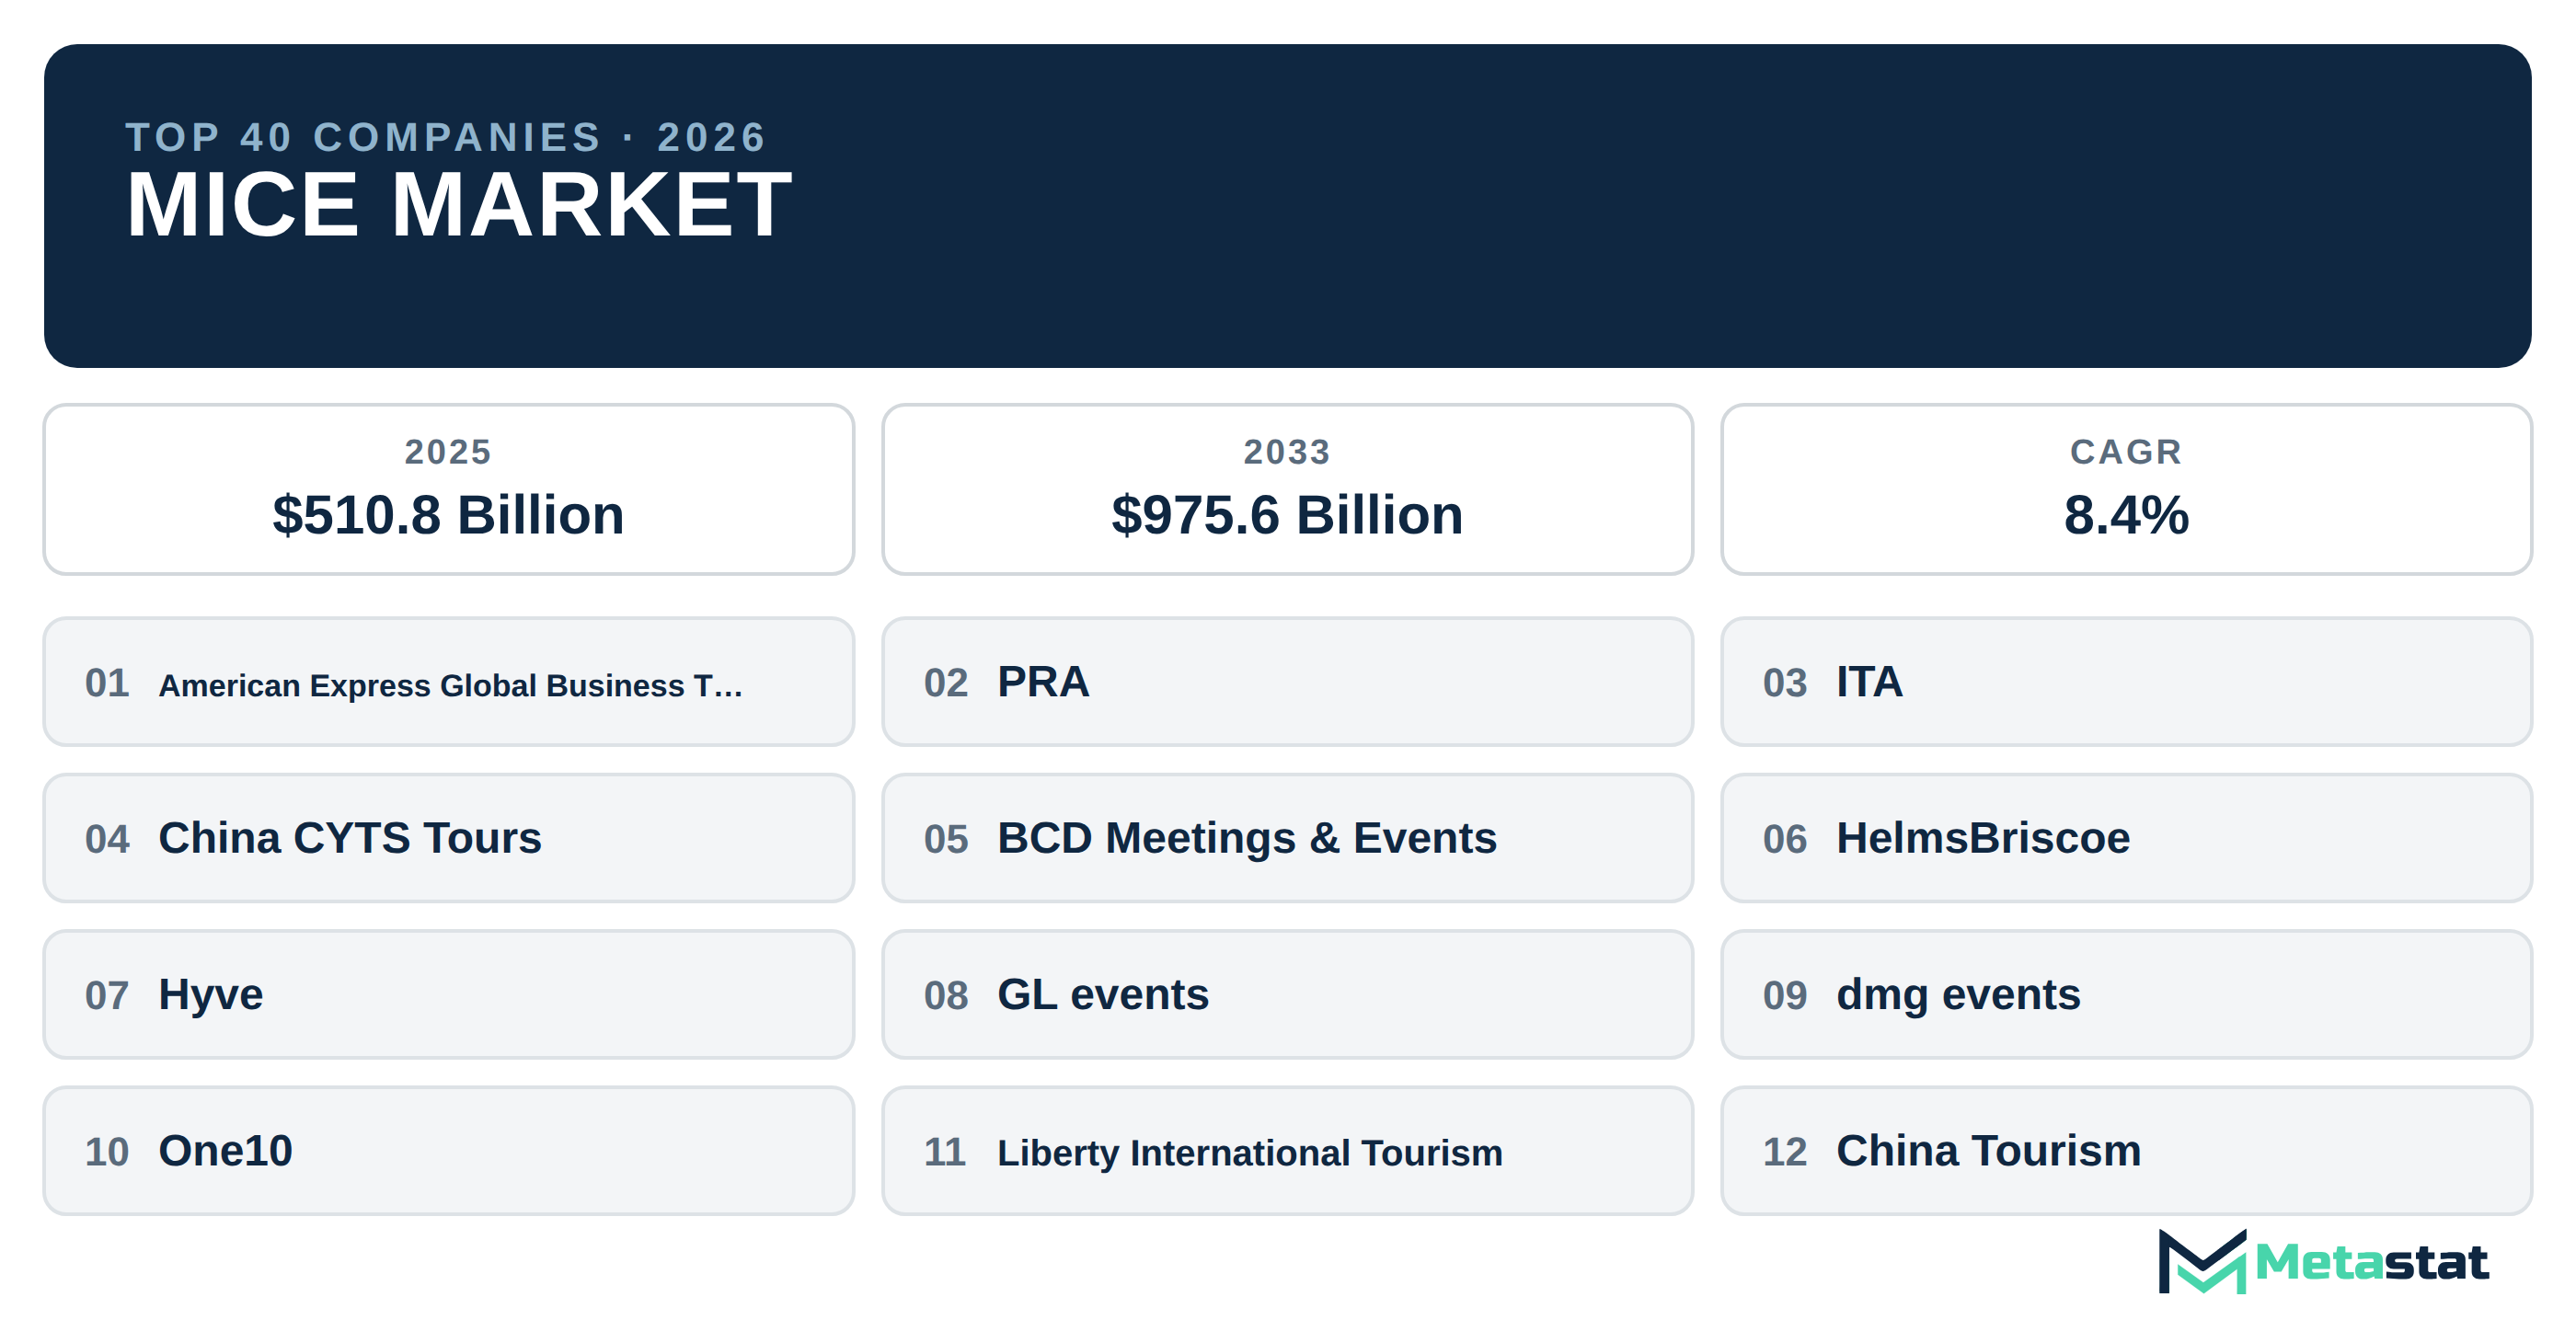Image resolution: width=2576 pixels, height=1343 pixels.
Task: Click the 2033 $975.6 Billion stat card
Action: [1287, 489]
